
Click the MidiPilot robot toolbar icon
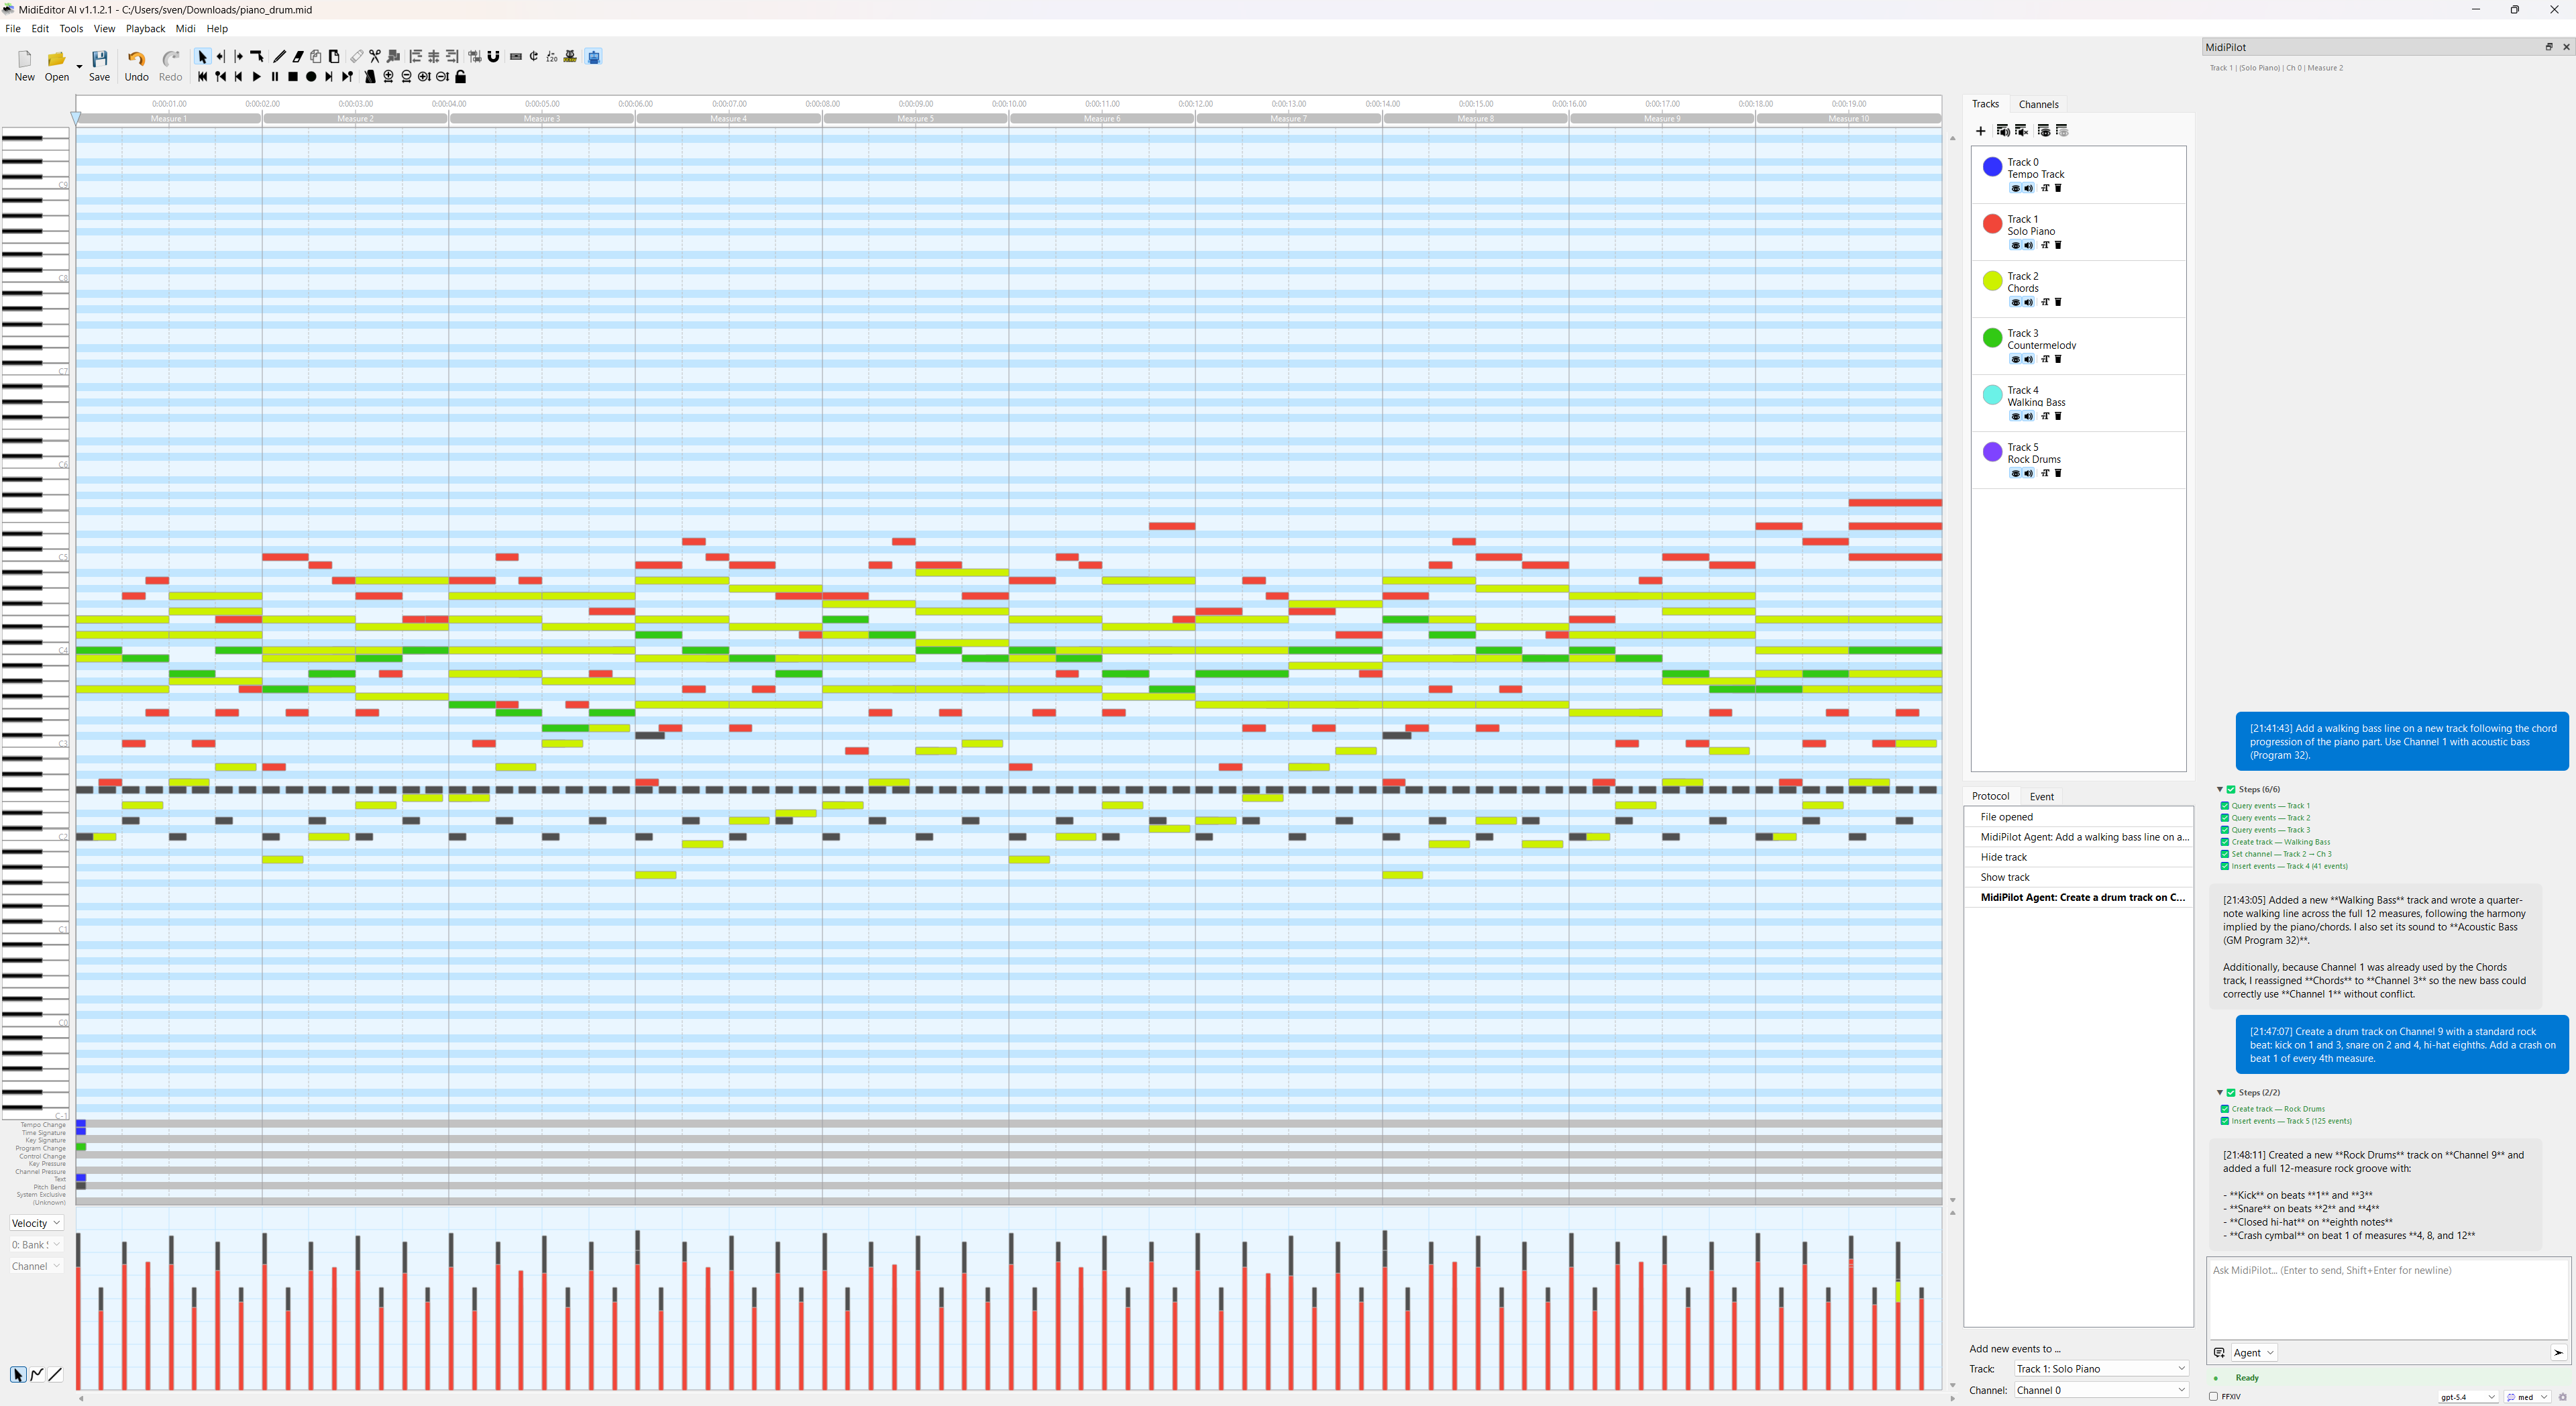[x=594, y=57]
